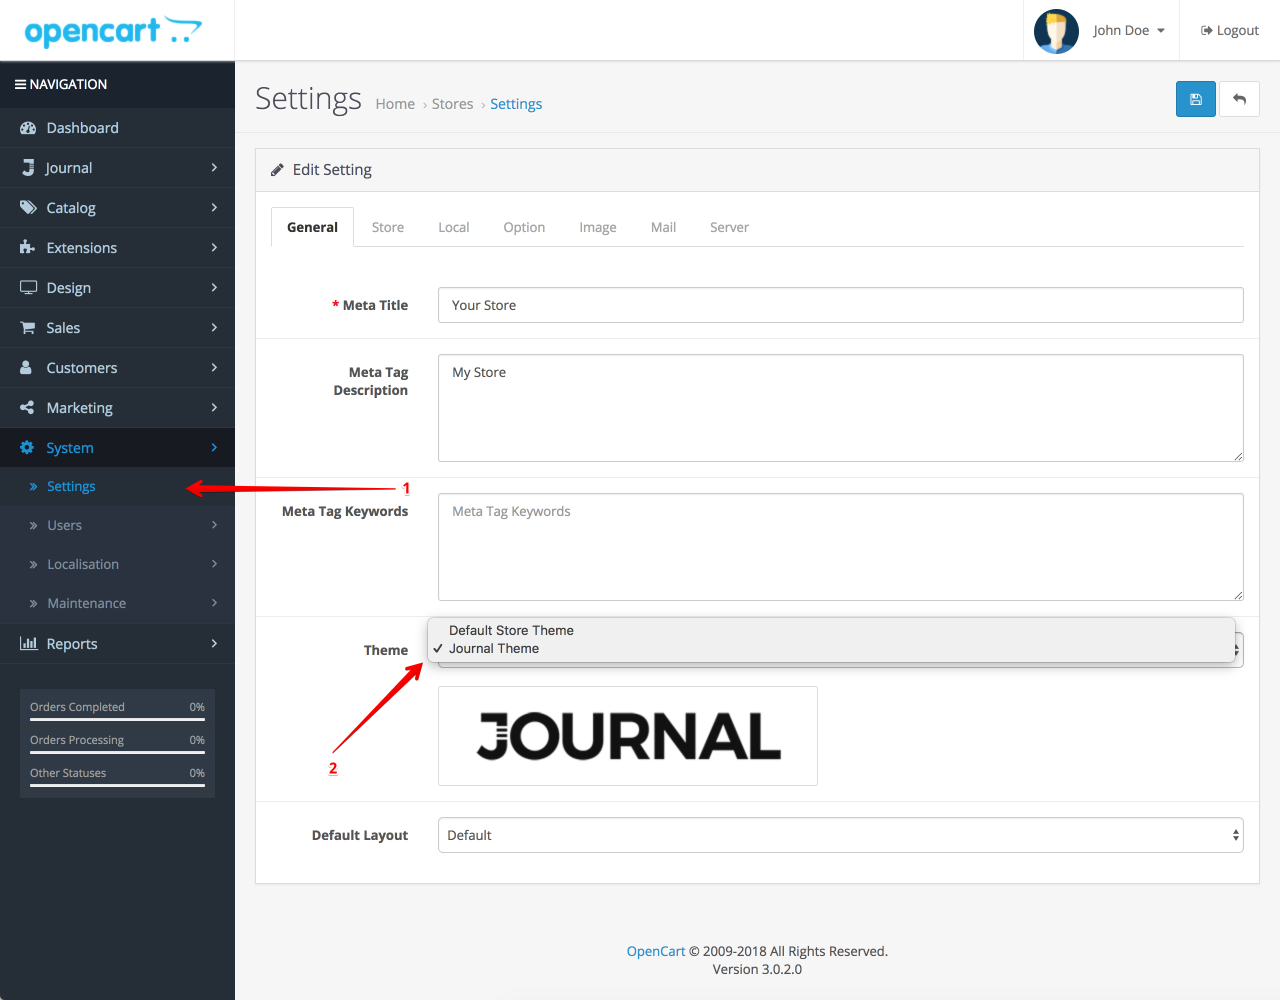Expand the Marketing menu chevron

(214, 408)
